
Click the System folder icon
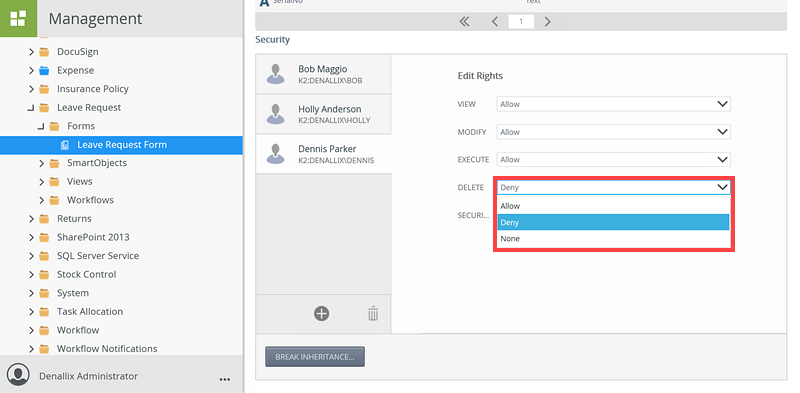tap(44, 293)
